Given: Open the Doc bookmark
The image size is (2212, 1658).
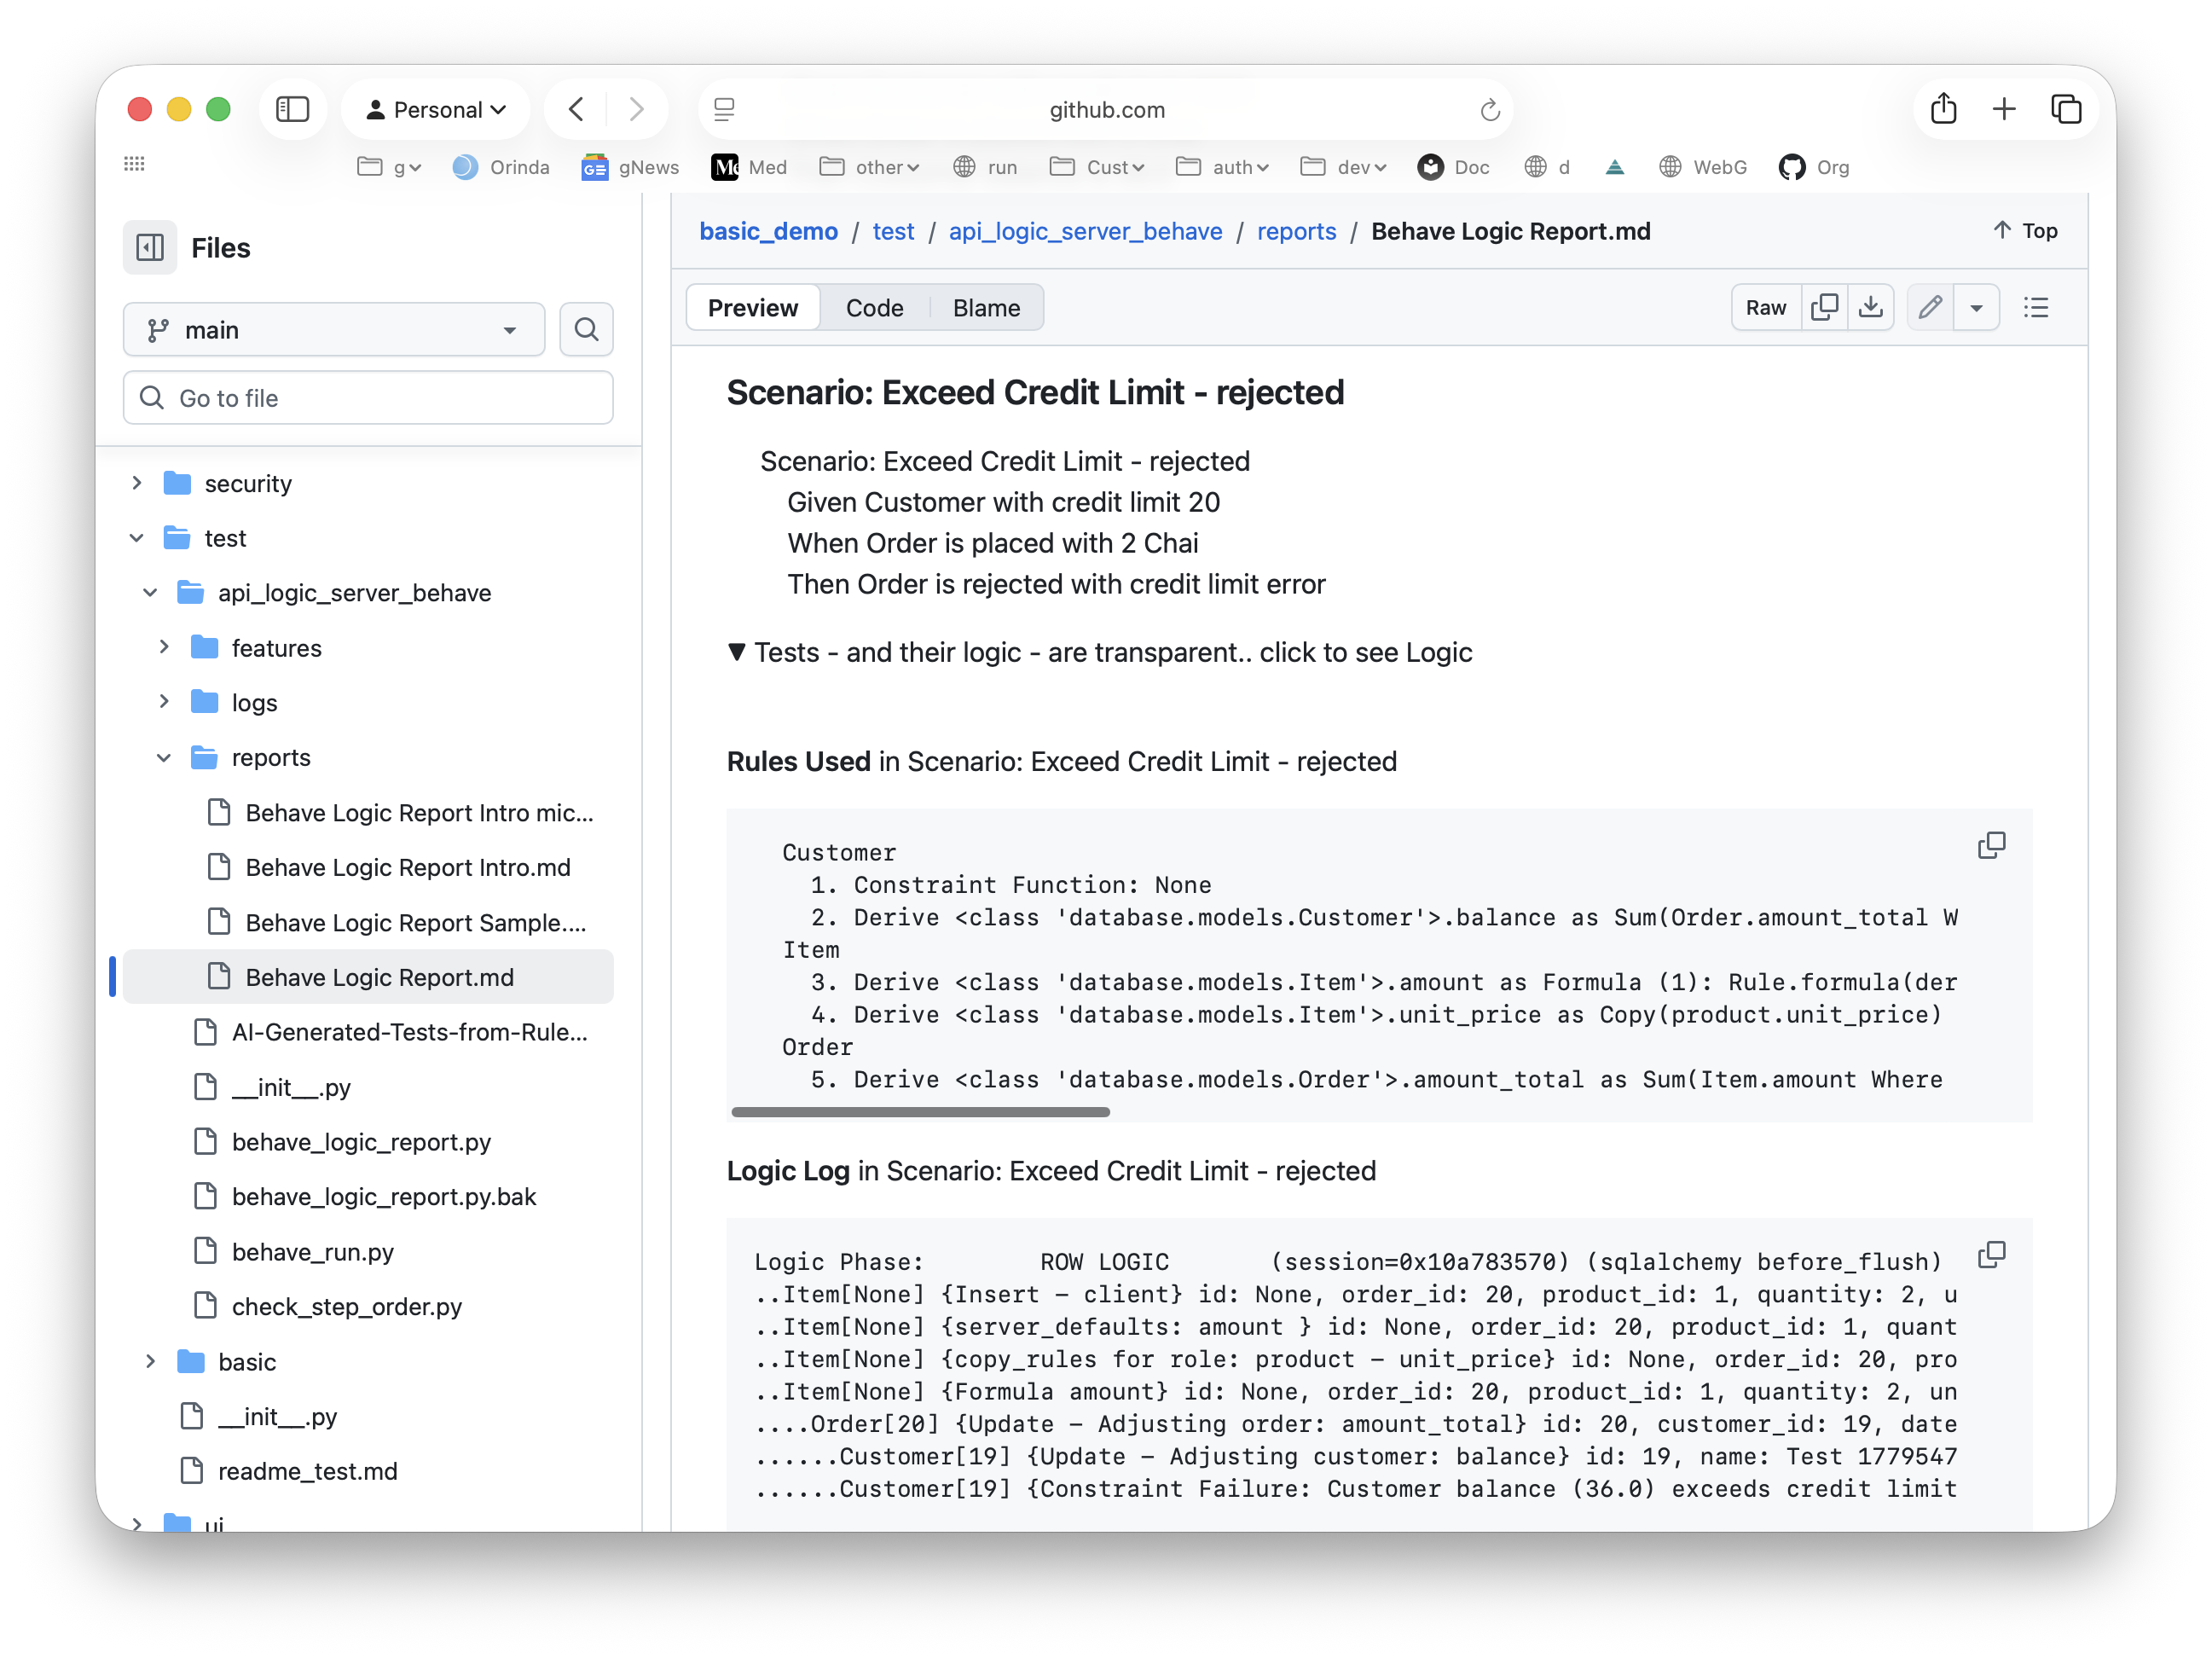Looking at the screenshot, I should coord(1454,167).
